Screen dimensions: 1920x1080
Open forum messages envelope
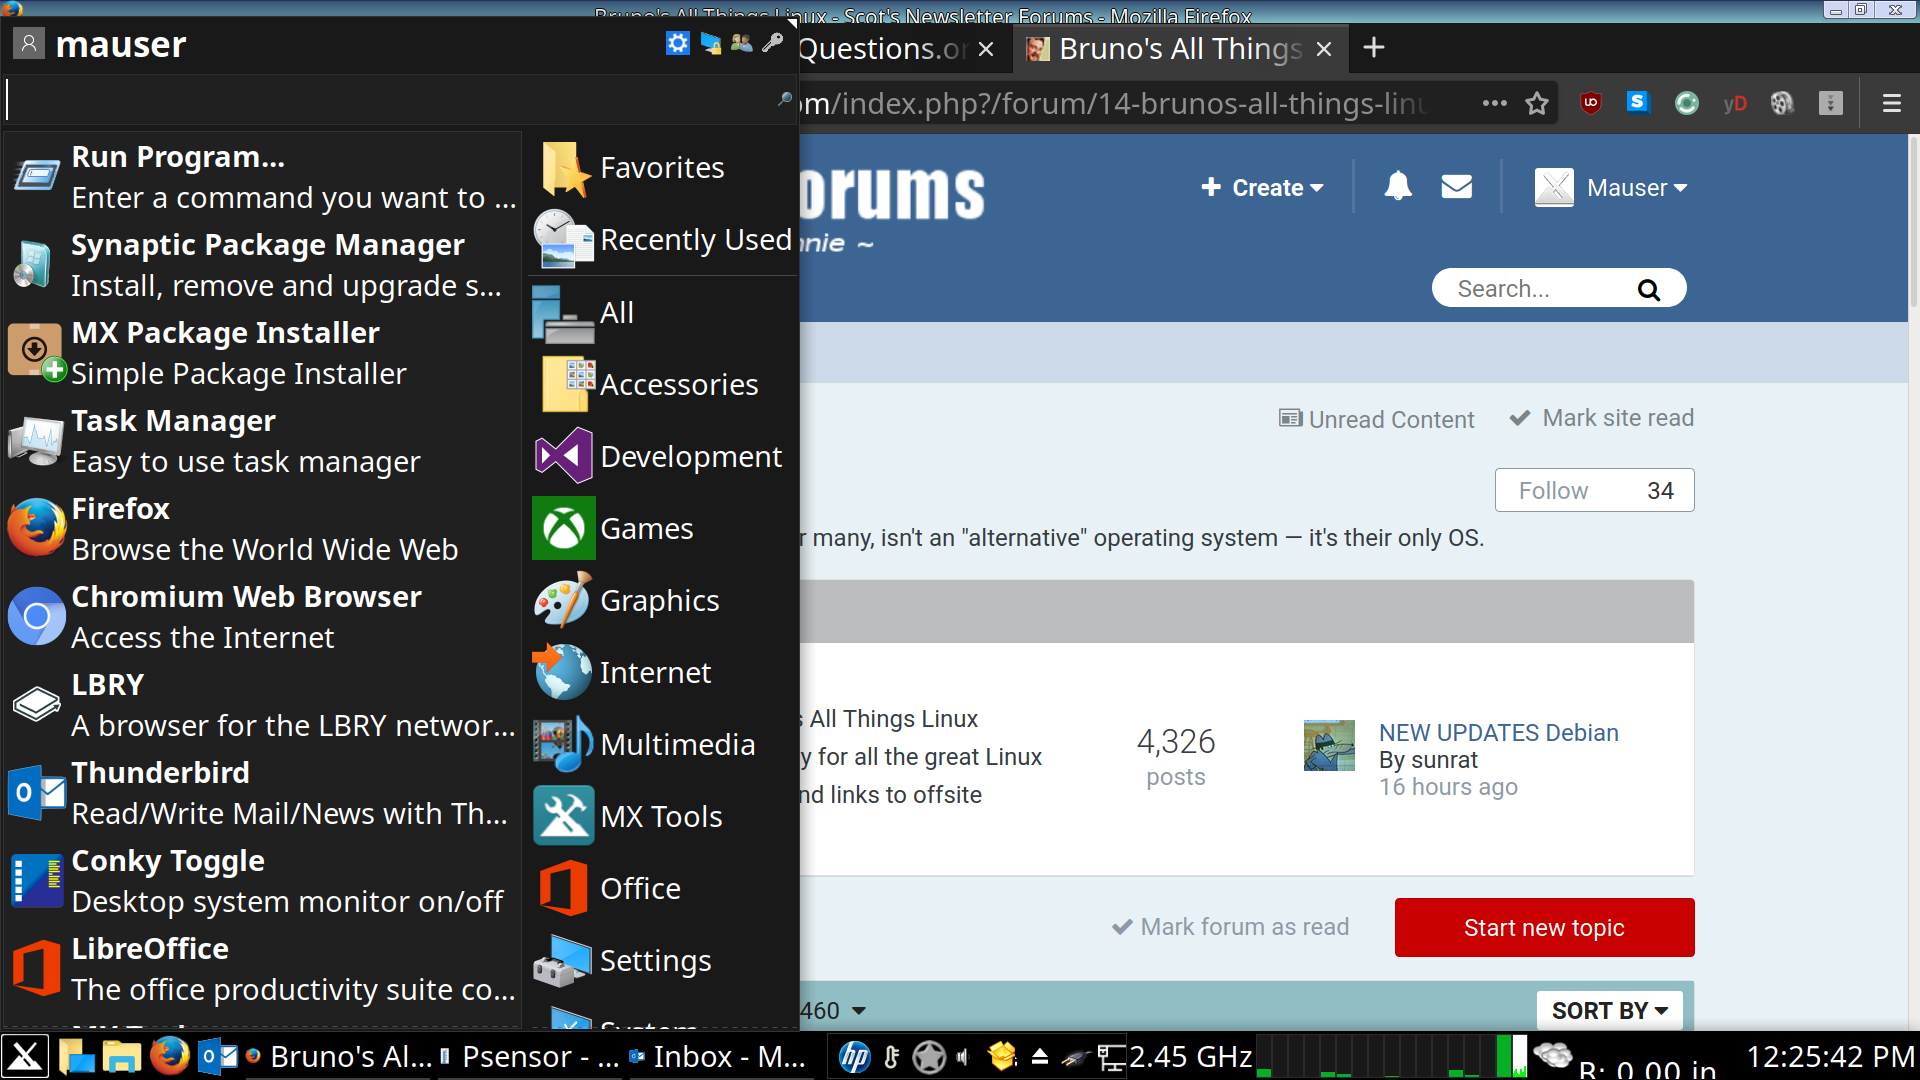tap(1456, 186)
